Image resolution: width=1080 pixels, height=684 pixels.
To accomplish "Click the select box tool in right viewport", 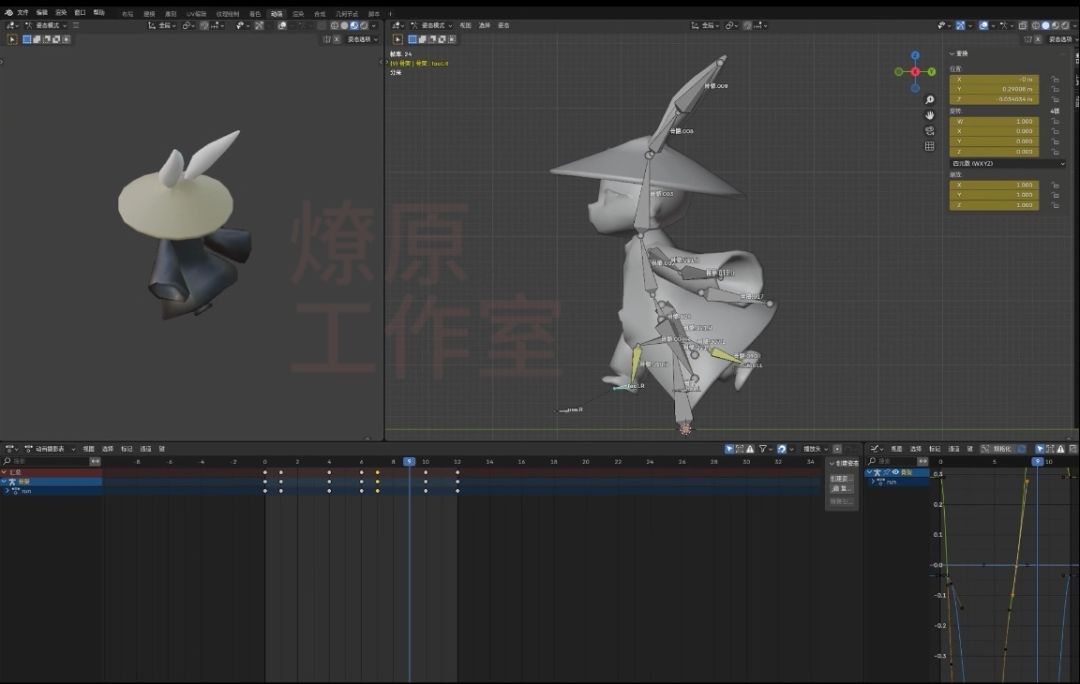I will click(x=397, y=39).
